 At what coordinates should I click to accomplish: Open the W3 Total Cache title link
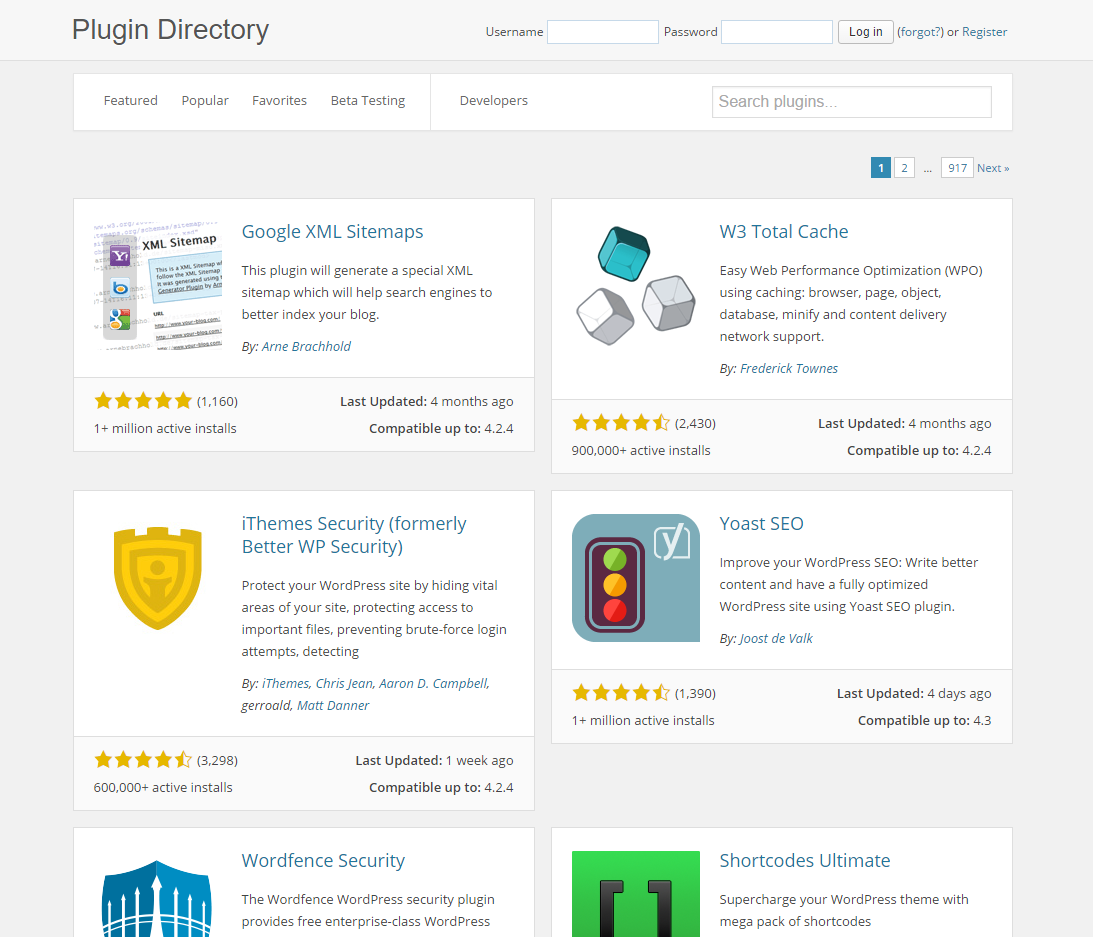pyautogui.click(x=784, y=231)
